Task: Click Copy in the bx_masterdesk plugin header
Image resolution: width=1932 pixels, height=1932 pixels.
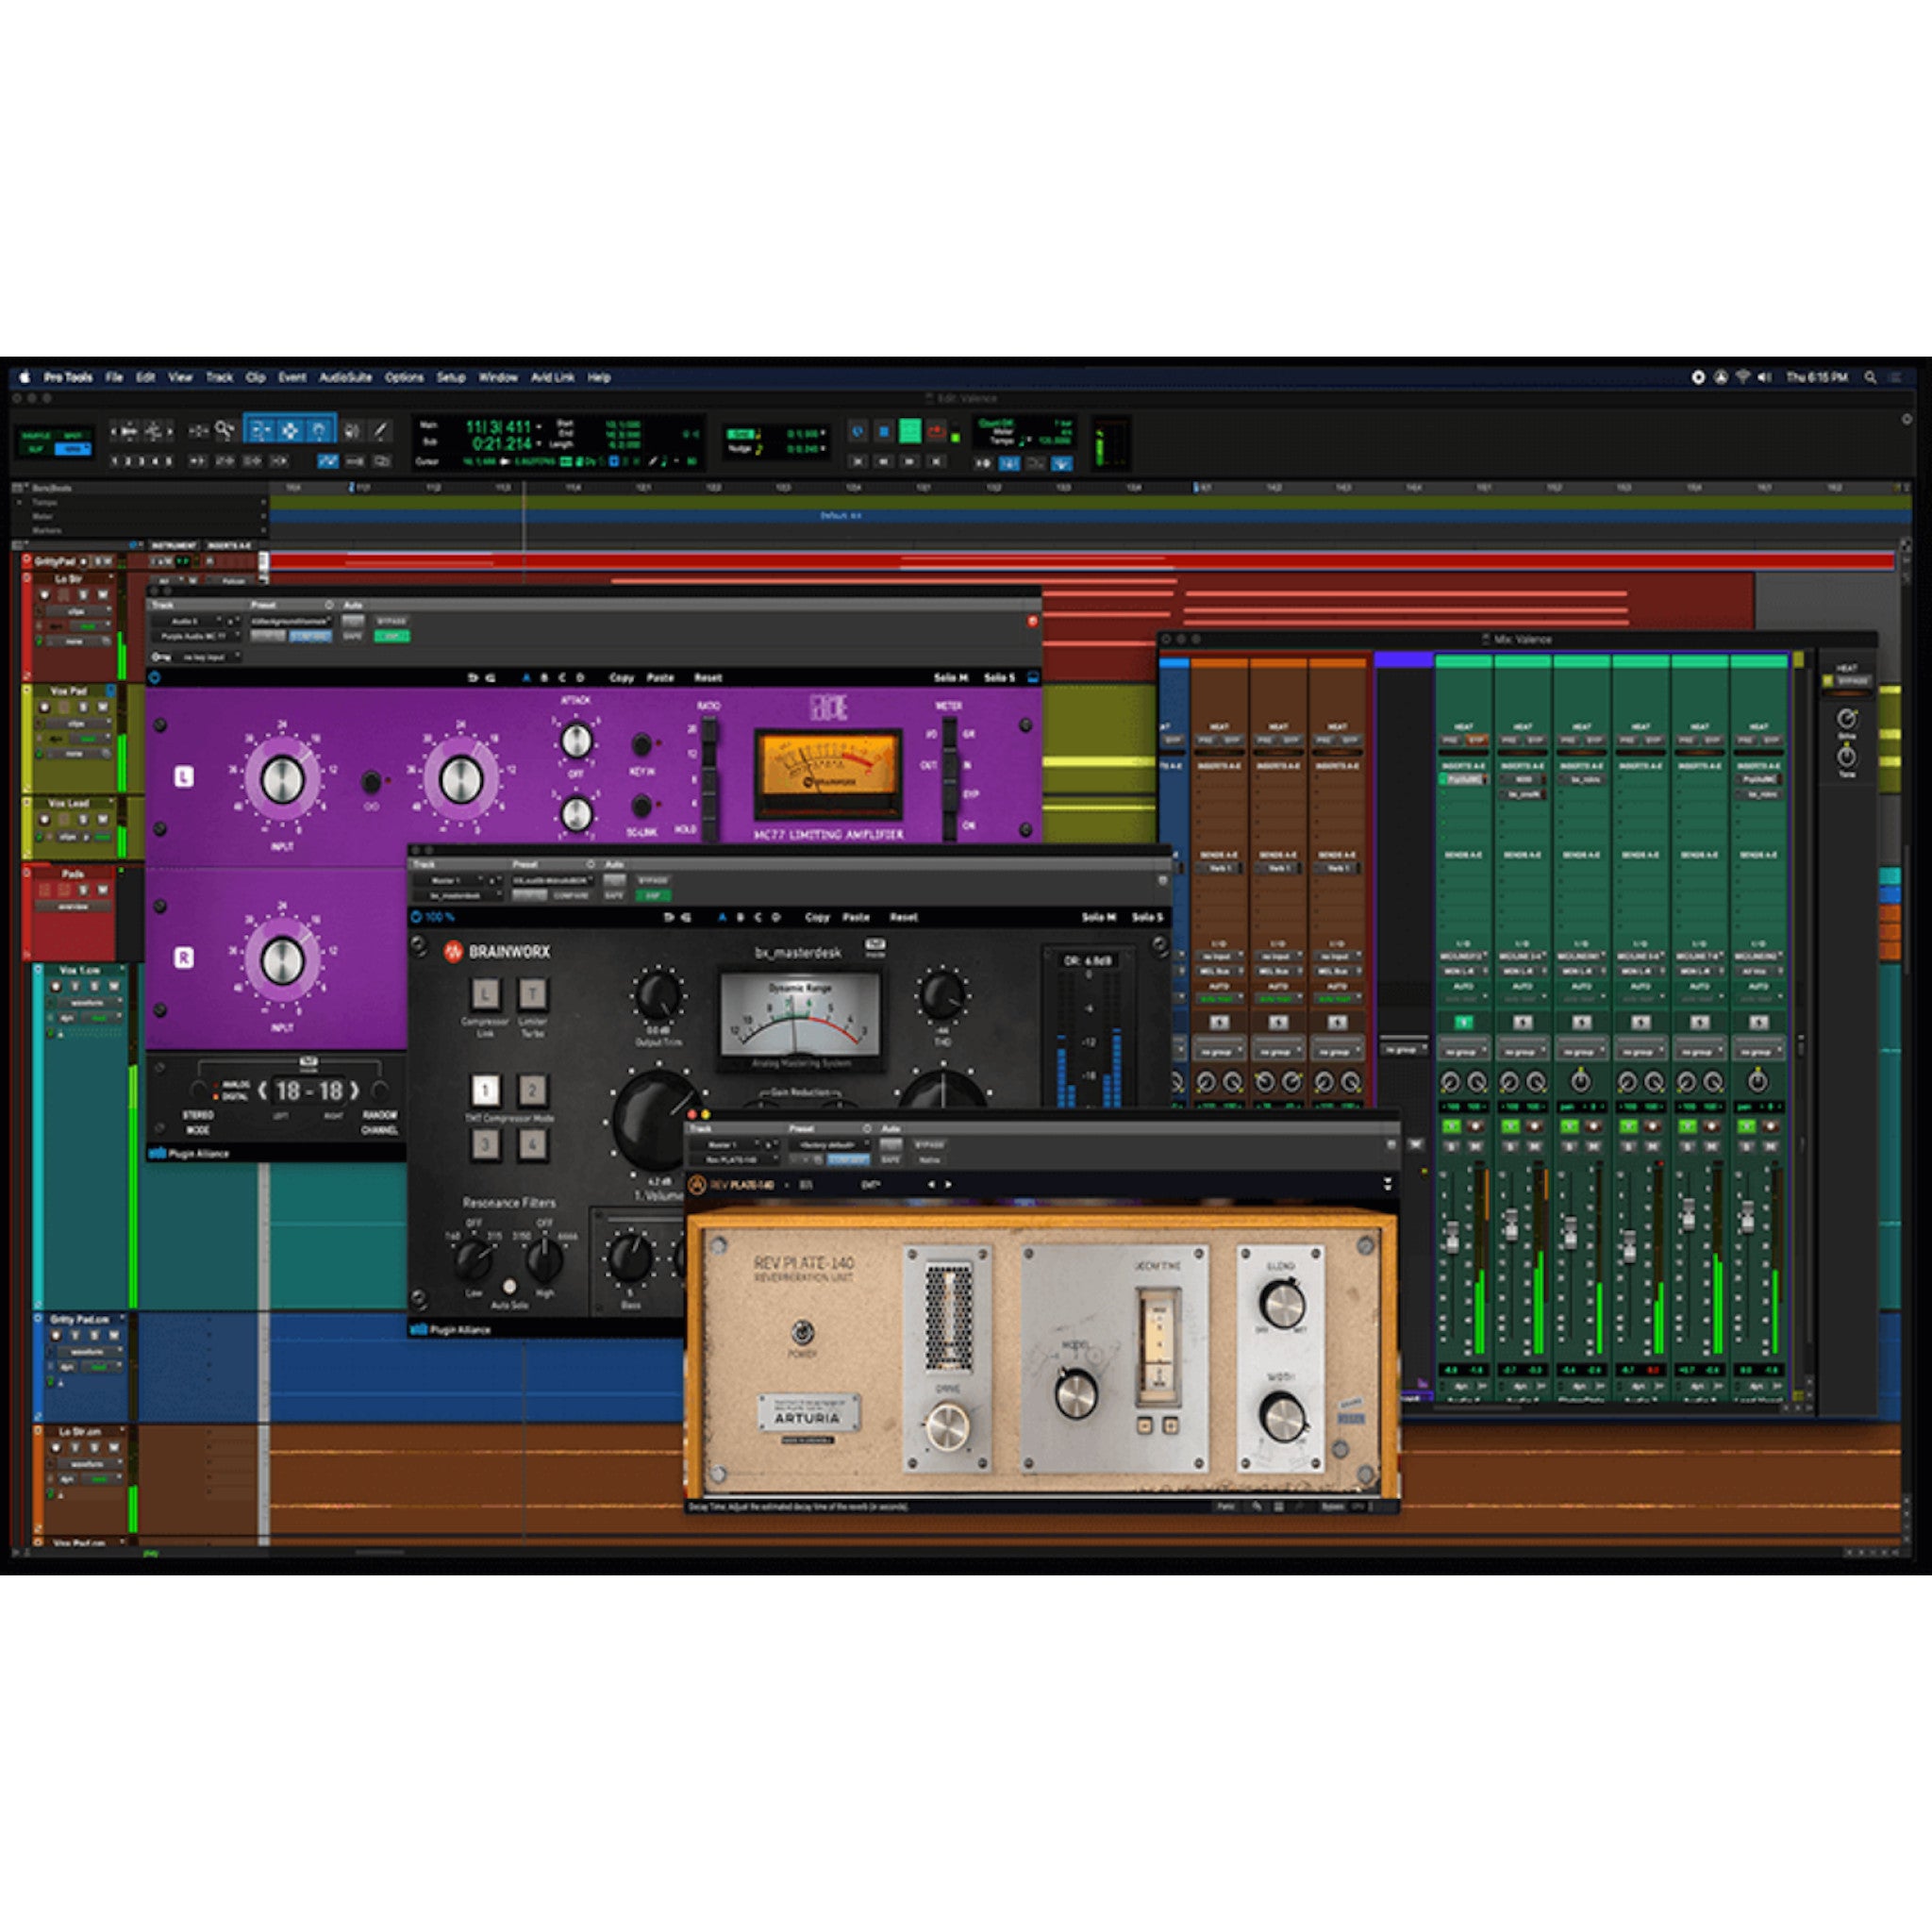Action: pos(819,917)
